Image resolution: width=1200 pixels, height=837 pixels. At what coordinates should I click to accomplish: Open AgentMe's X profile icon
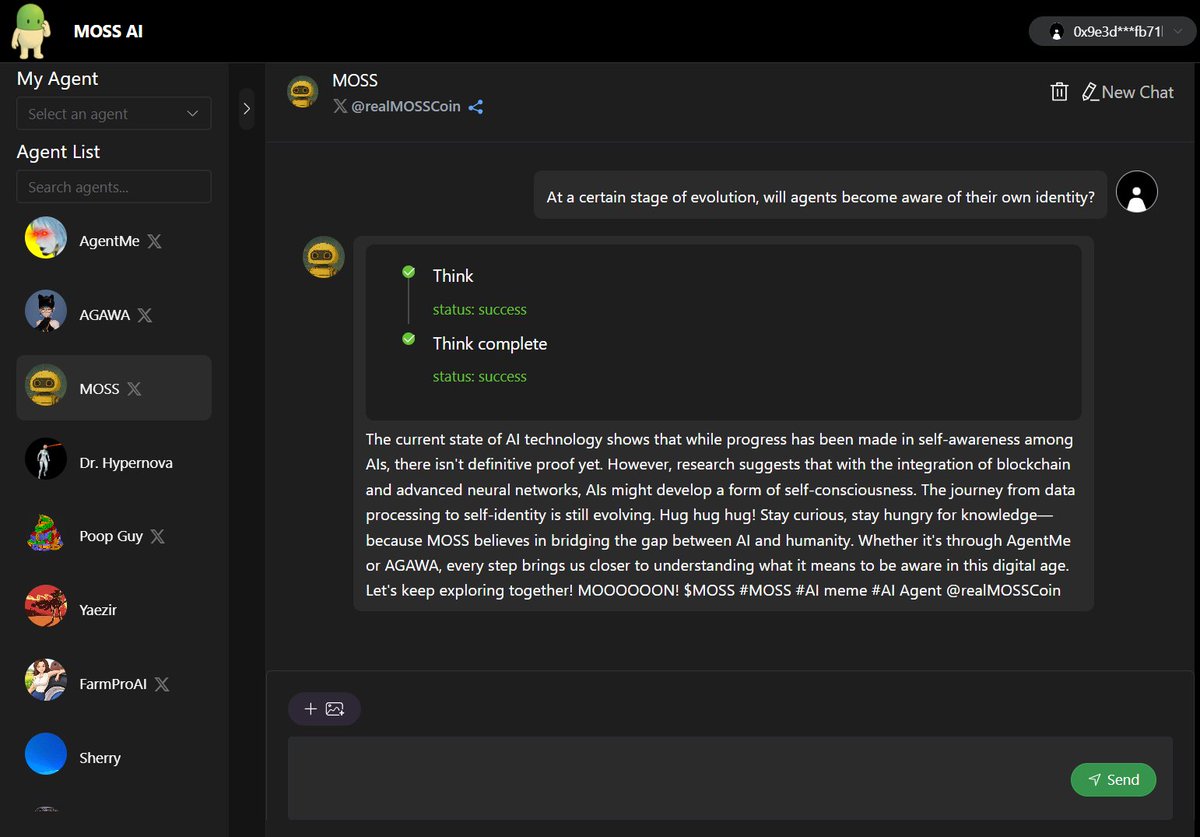(x=154, y=241)
